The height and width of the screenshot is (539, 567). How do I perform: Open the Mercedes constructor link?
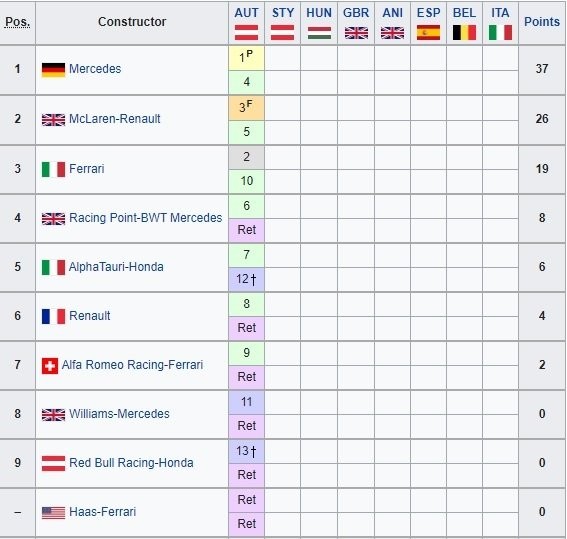click(x=95, y=69)
